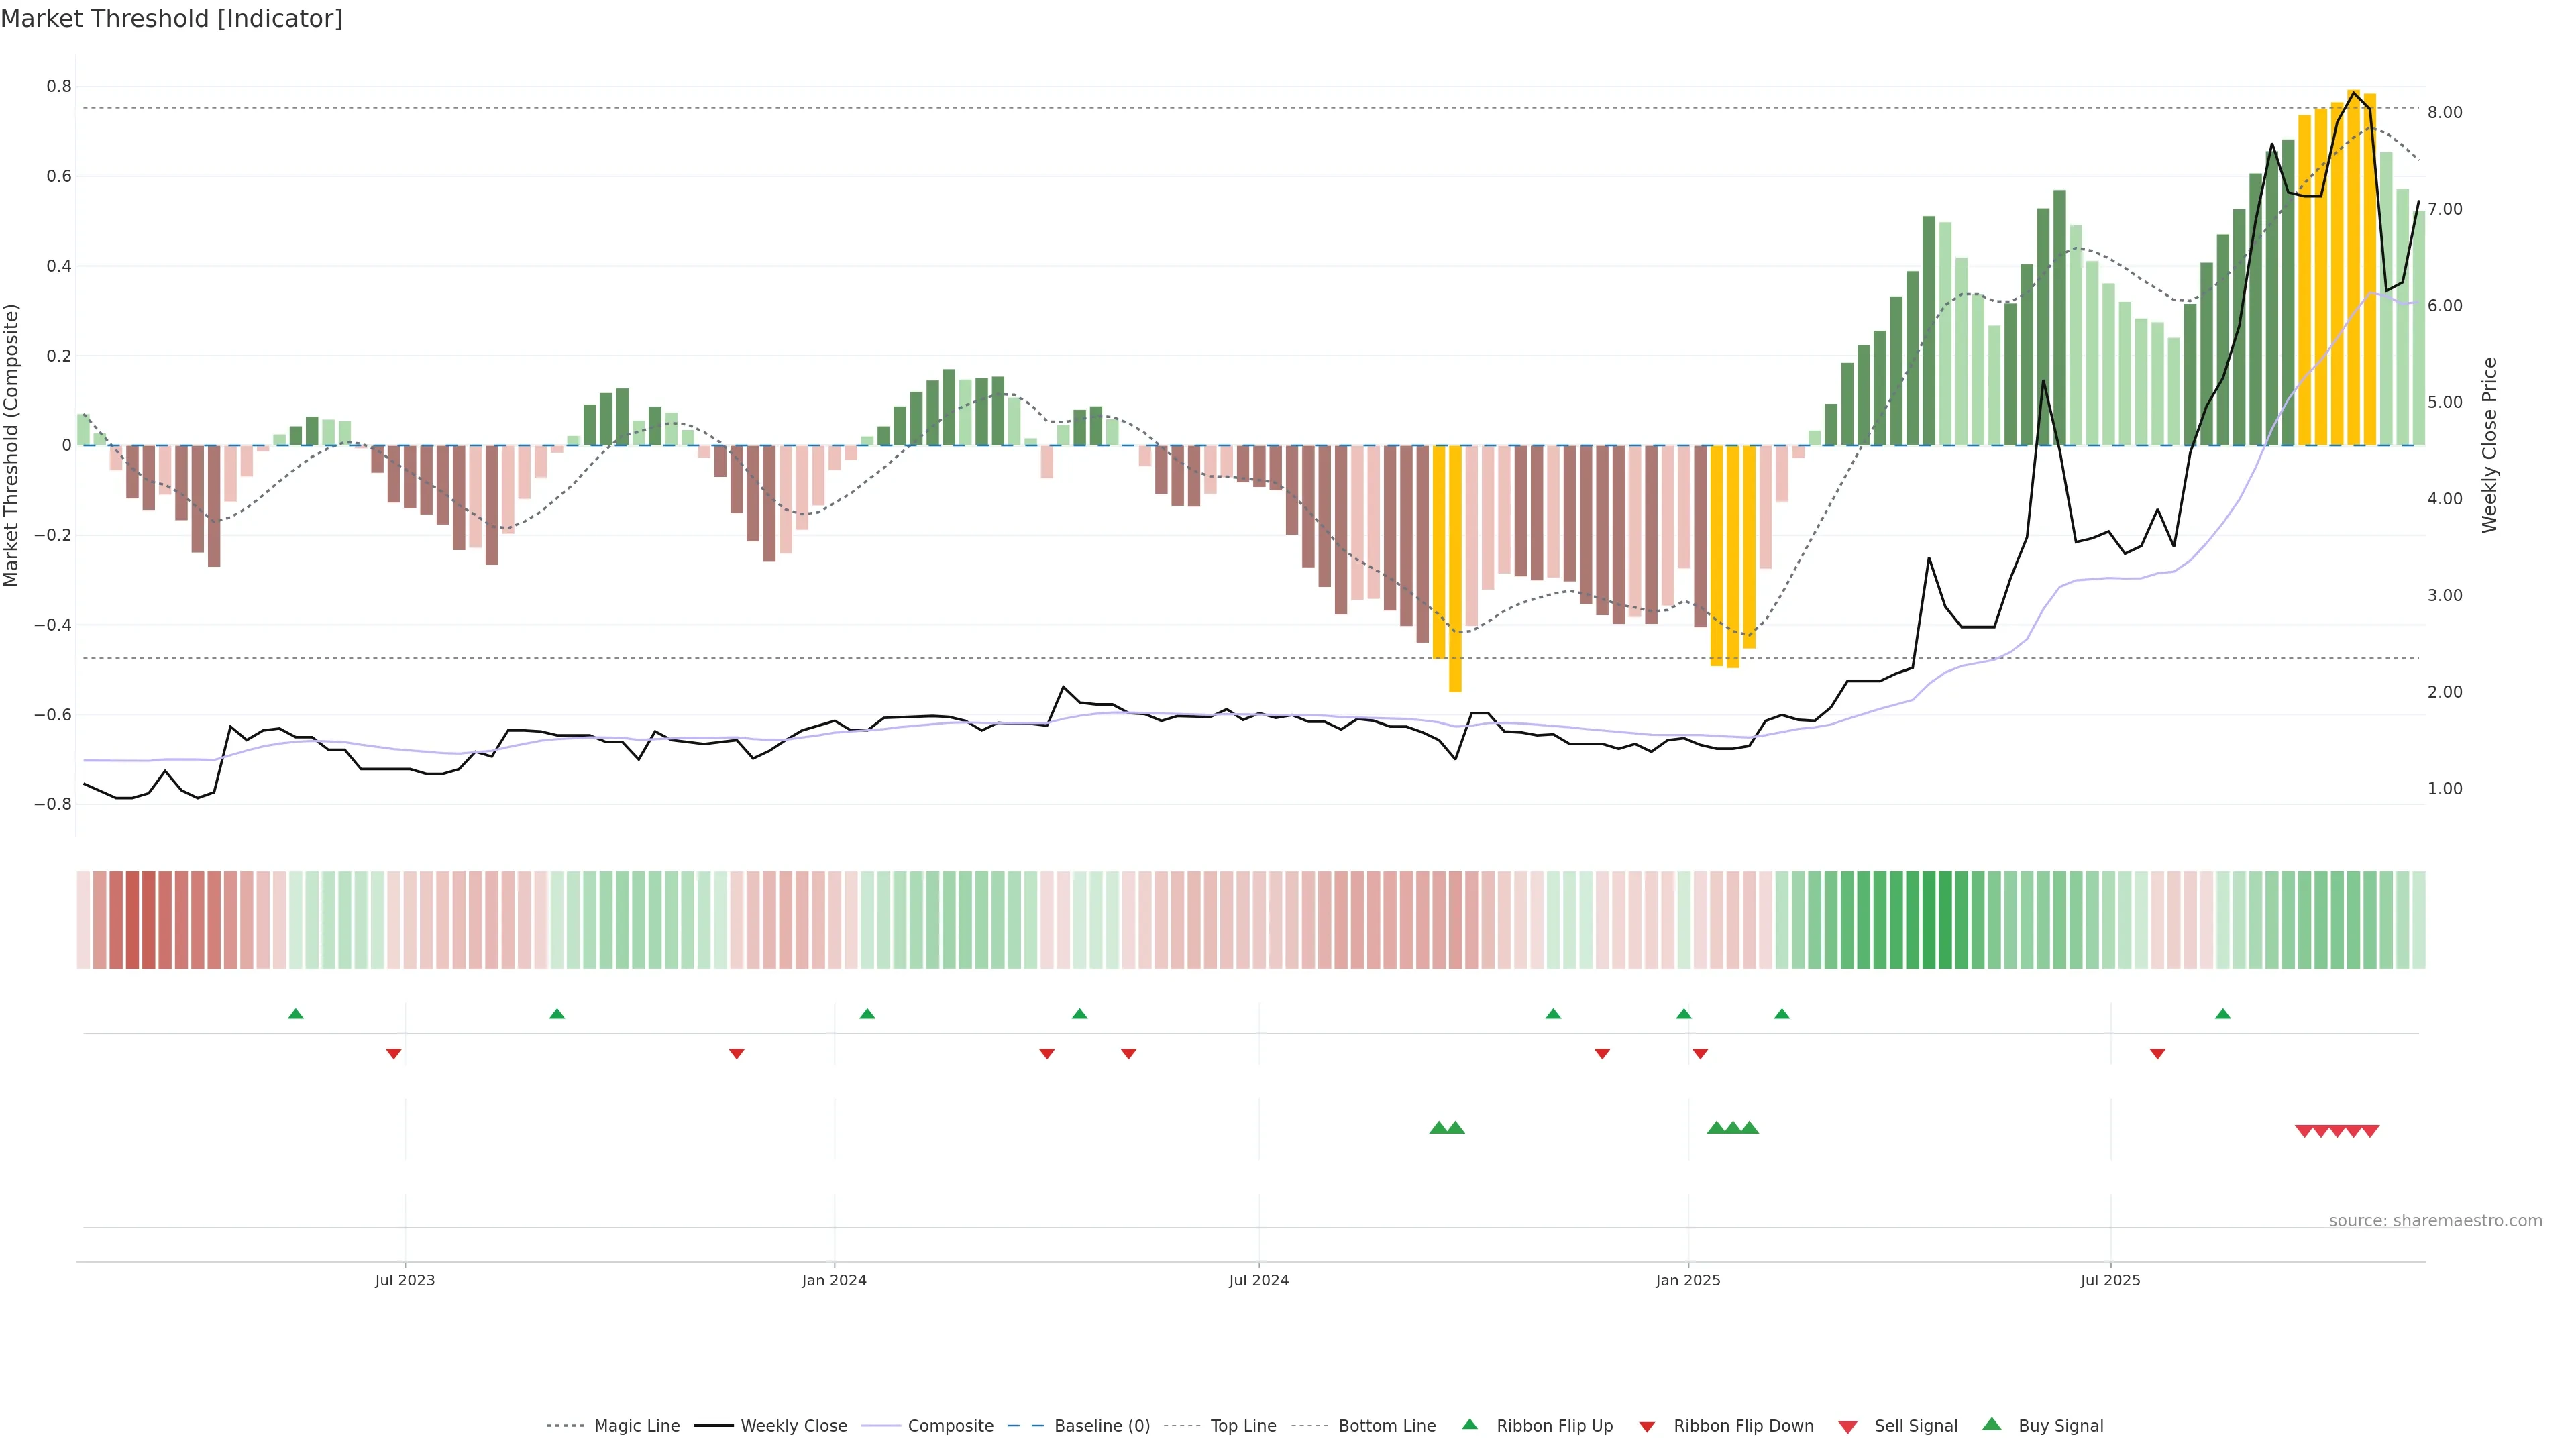Click the ribbon flip down marker before Jul 2023
Screen dimensions: 2576x1449
tap(394, 1053)
